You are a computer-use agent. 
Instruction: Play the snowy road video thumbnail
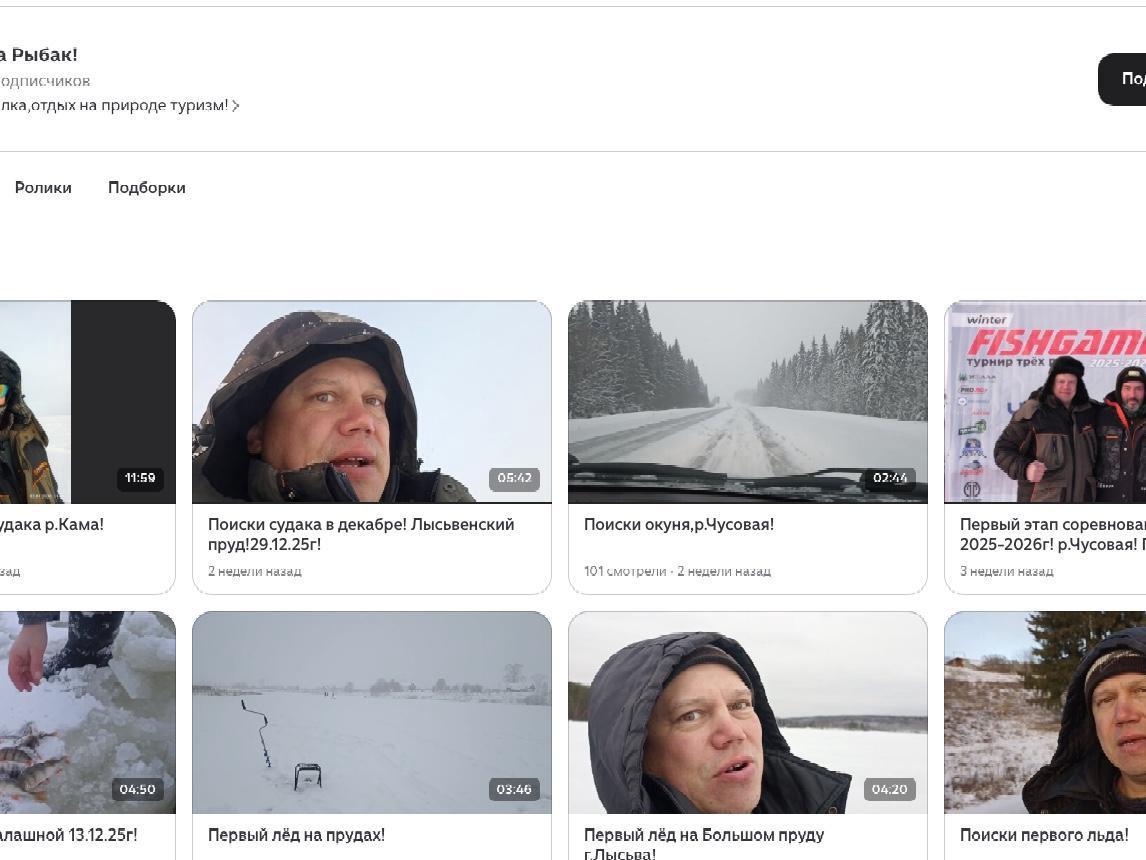coord(747,402)
